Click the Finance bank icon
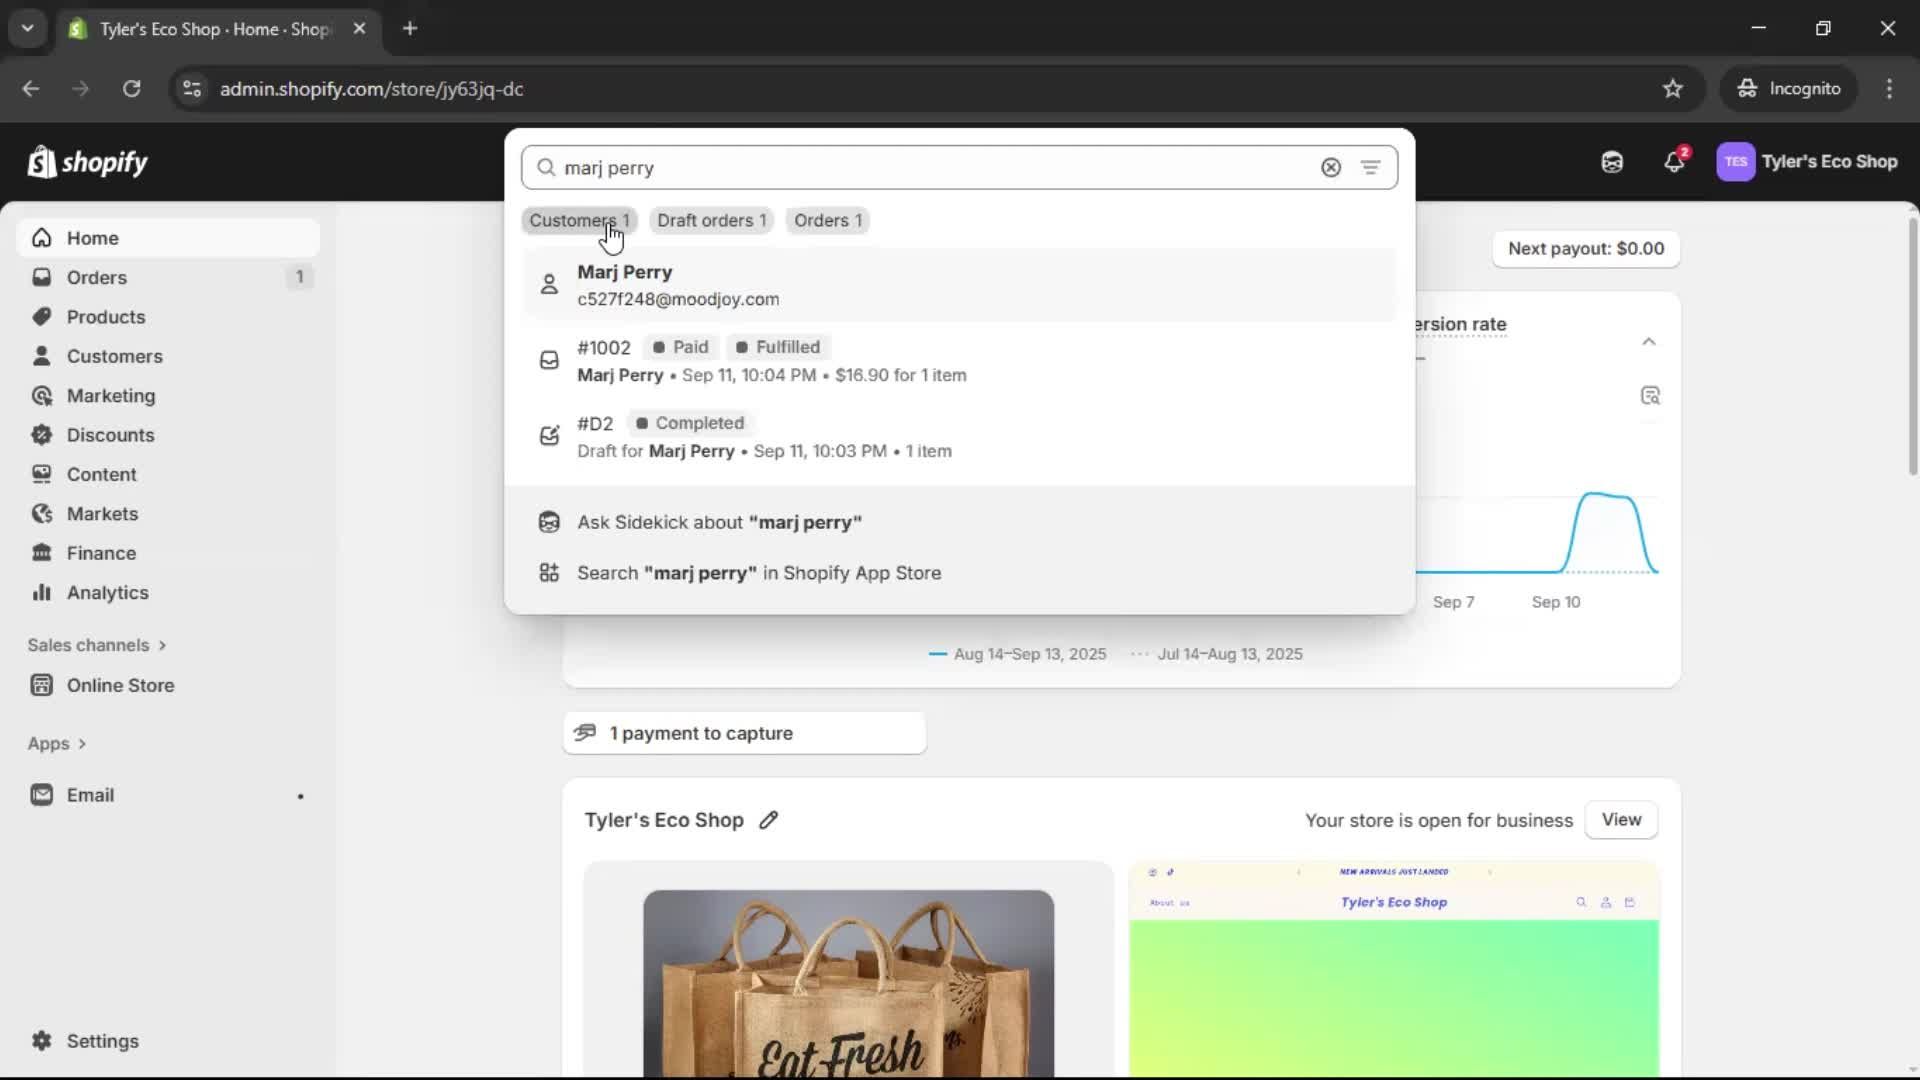Screen dimensions: 1920x1080 click(42, 553)
